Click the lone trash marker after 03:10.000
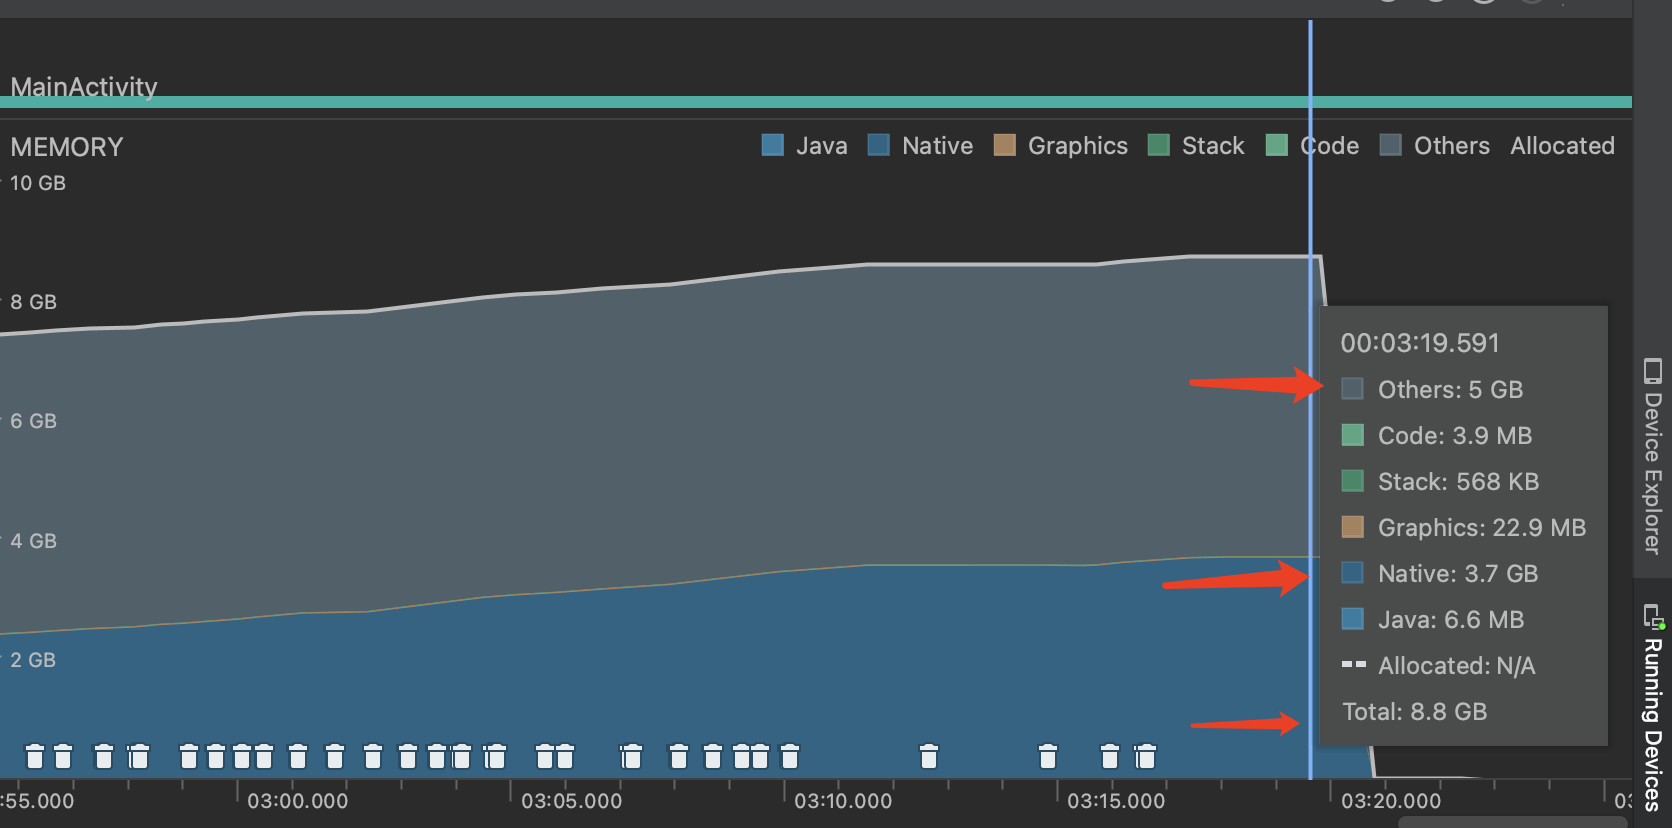 [929, 756]
